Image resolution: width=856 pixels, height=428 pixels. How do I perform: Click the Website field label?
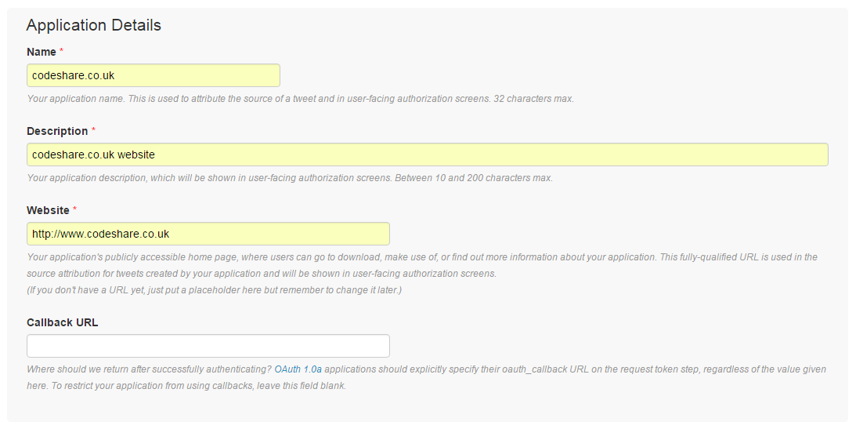point(48,211)
